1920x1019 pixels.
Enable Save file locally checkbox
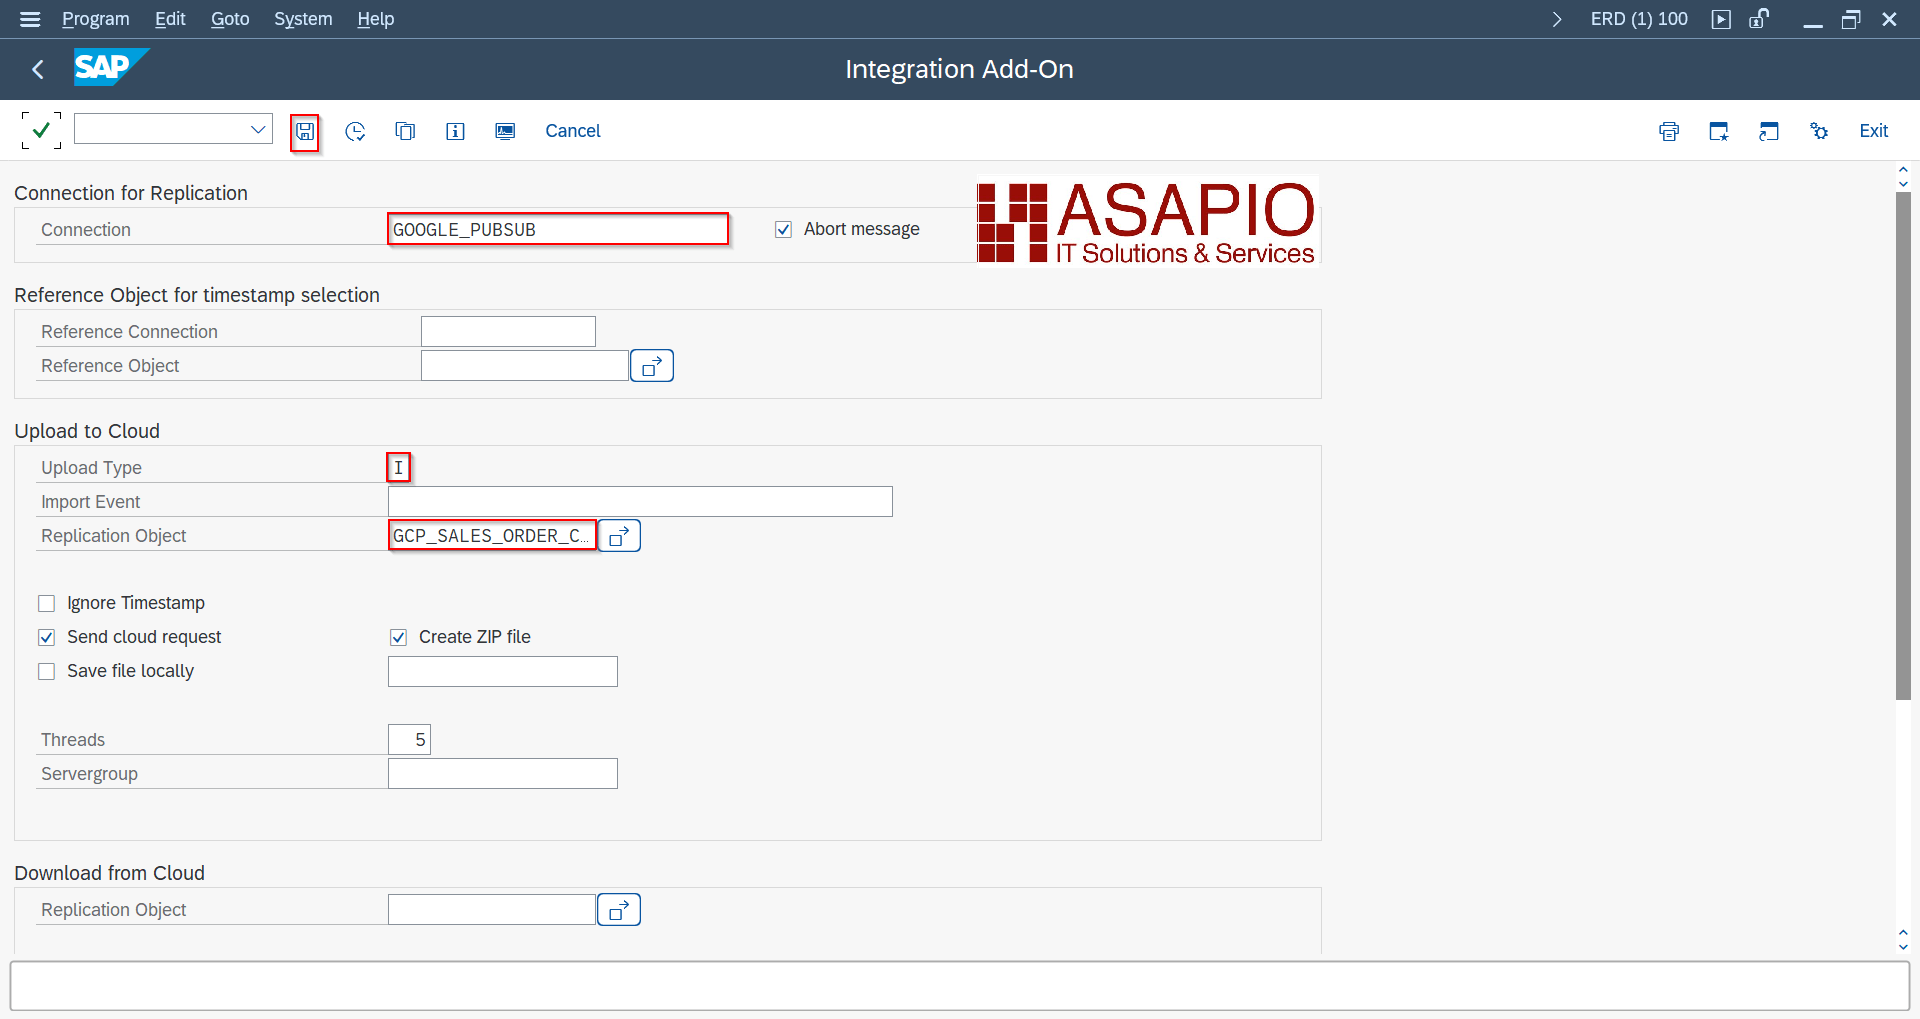[46, 671]
